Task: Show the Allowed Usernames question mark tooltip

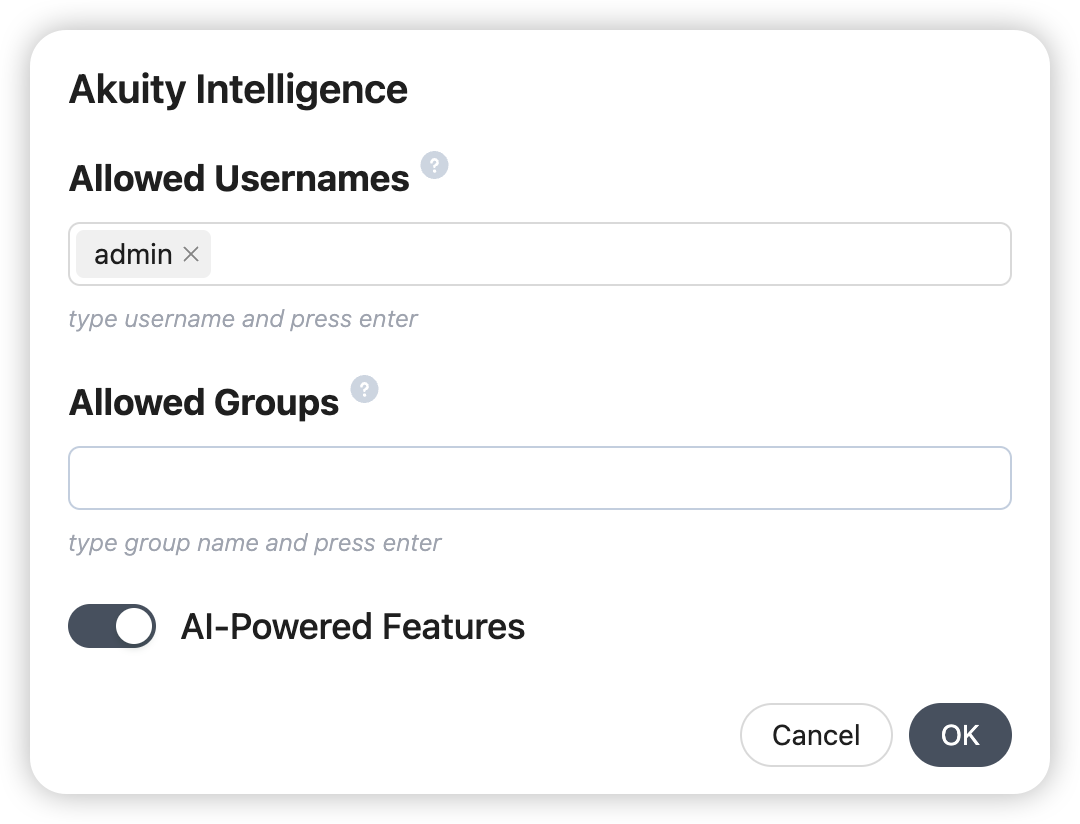Action: click(x=434, y=165)
